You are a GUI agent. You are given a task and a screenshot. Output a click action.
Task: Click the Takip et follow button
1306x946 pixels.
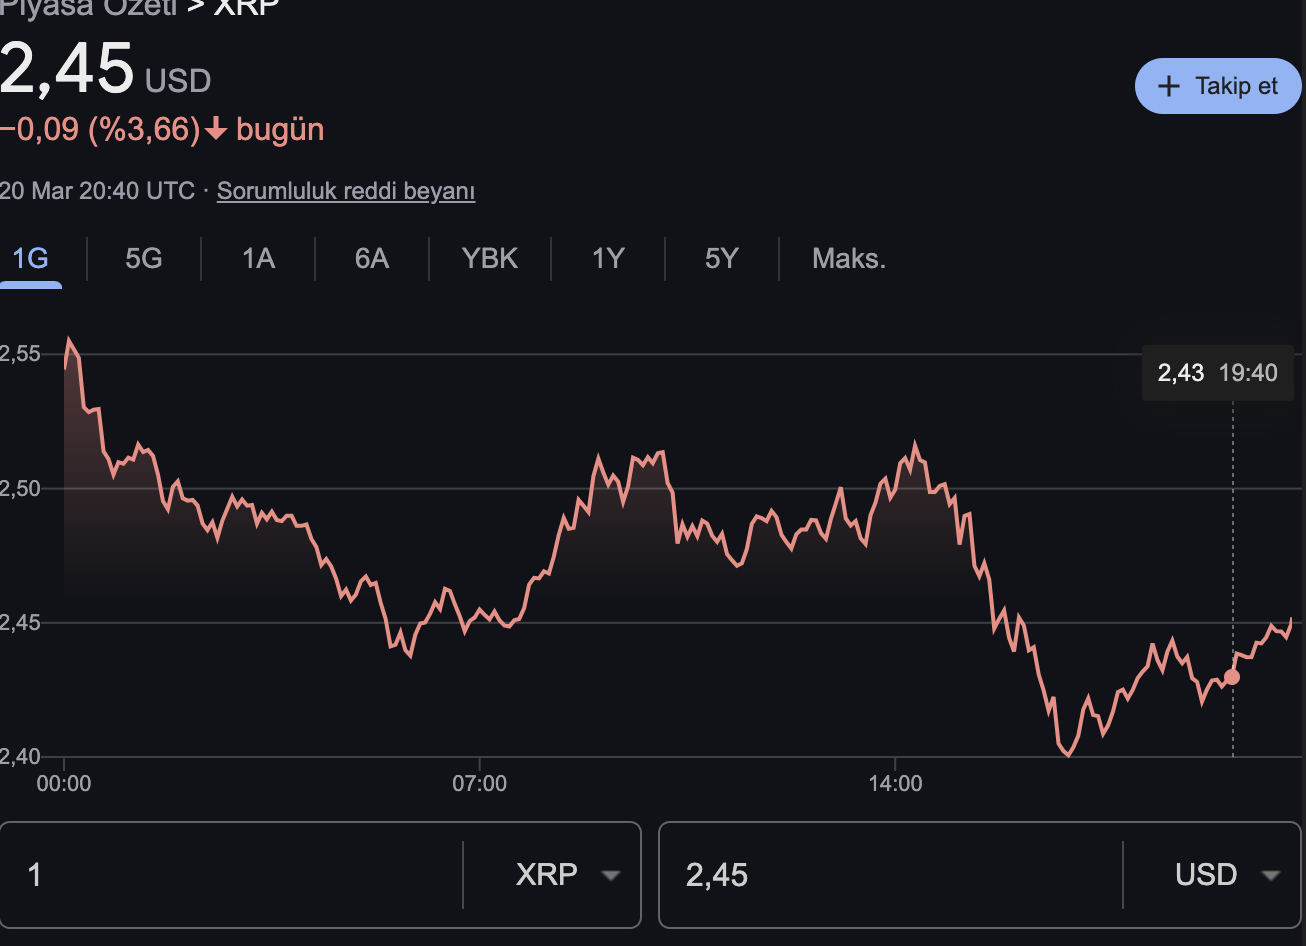(x=1218, y=86)
